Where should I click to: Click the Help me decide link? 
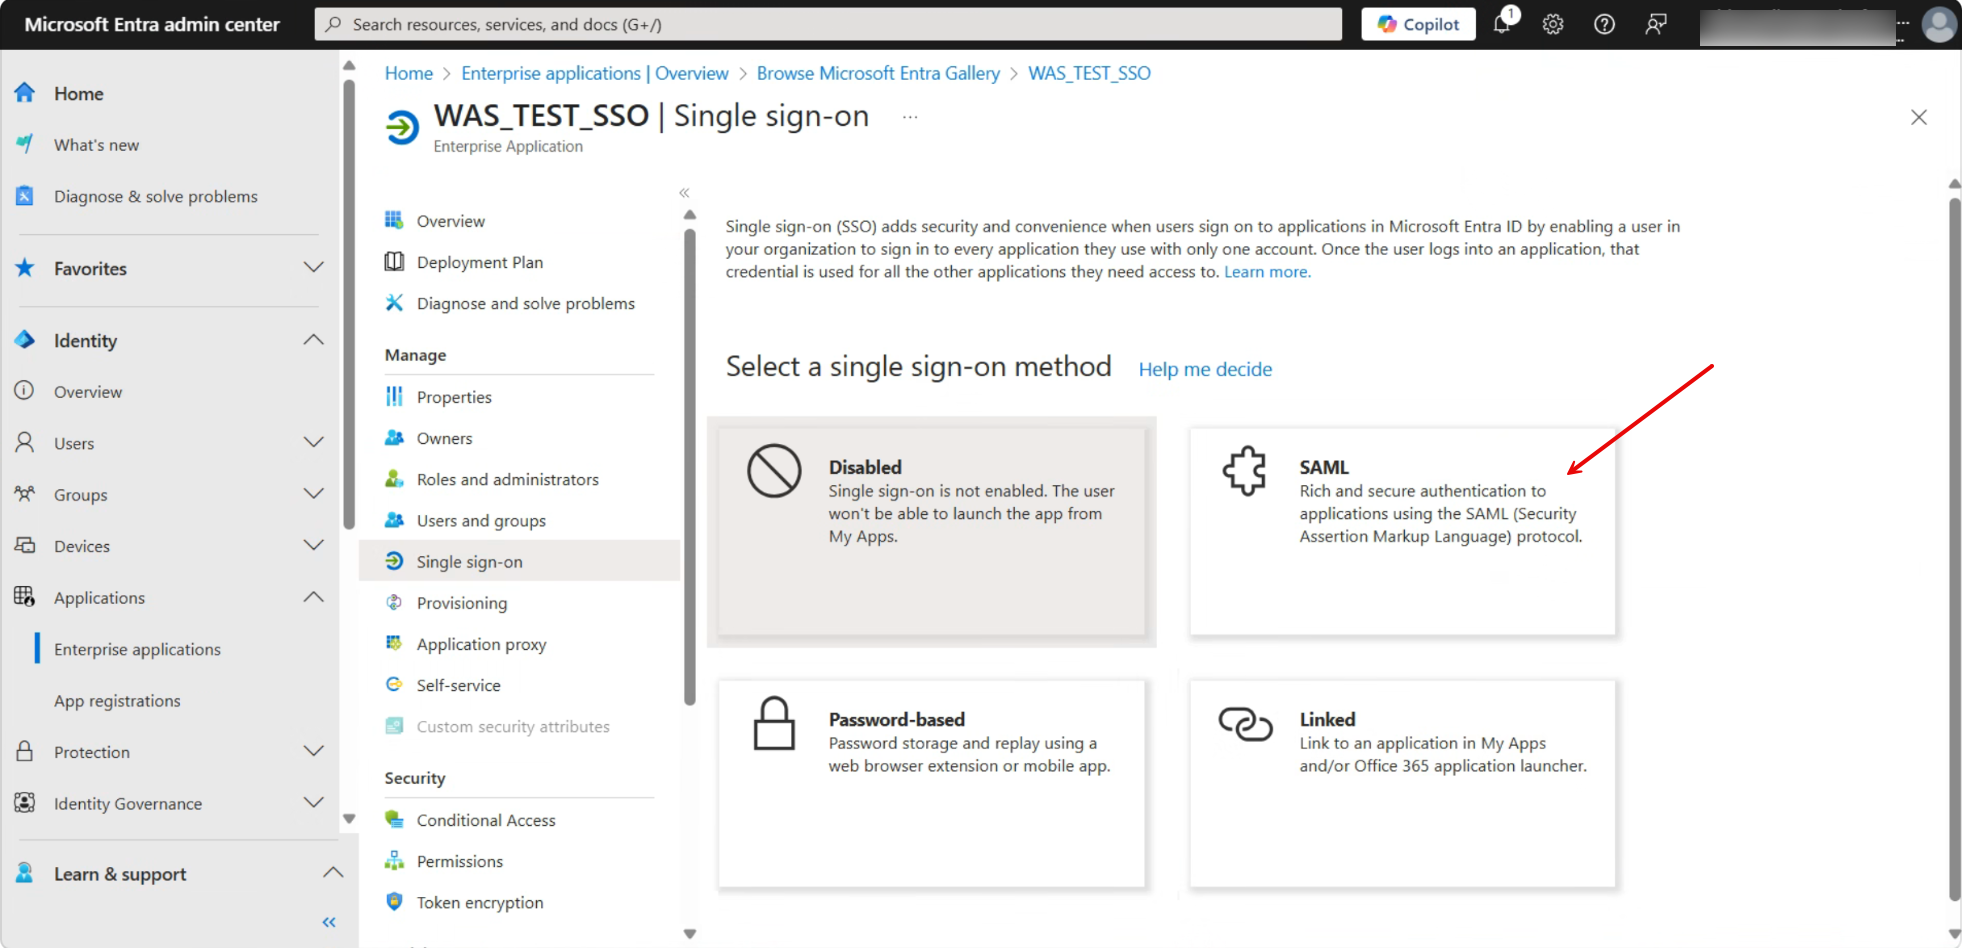(1205, 369)
